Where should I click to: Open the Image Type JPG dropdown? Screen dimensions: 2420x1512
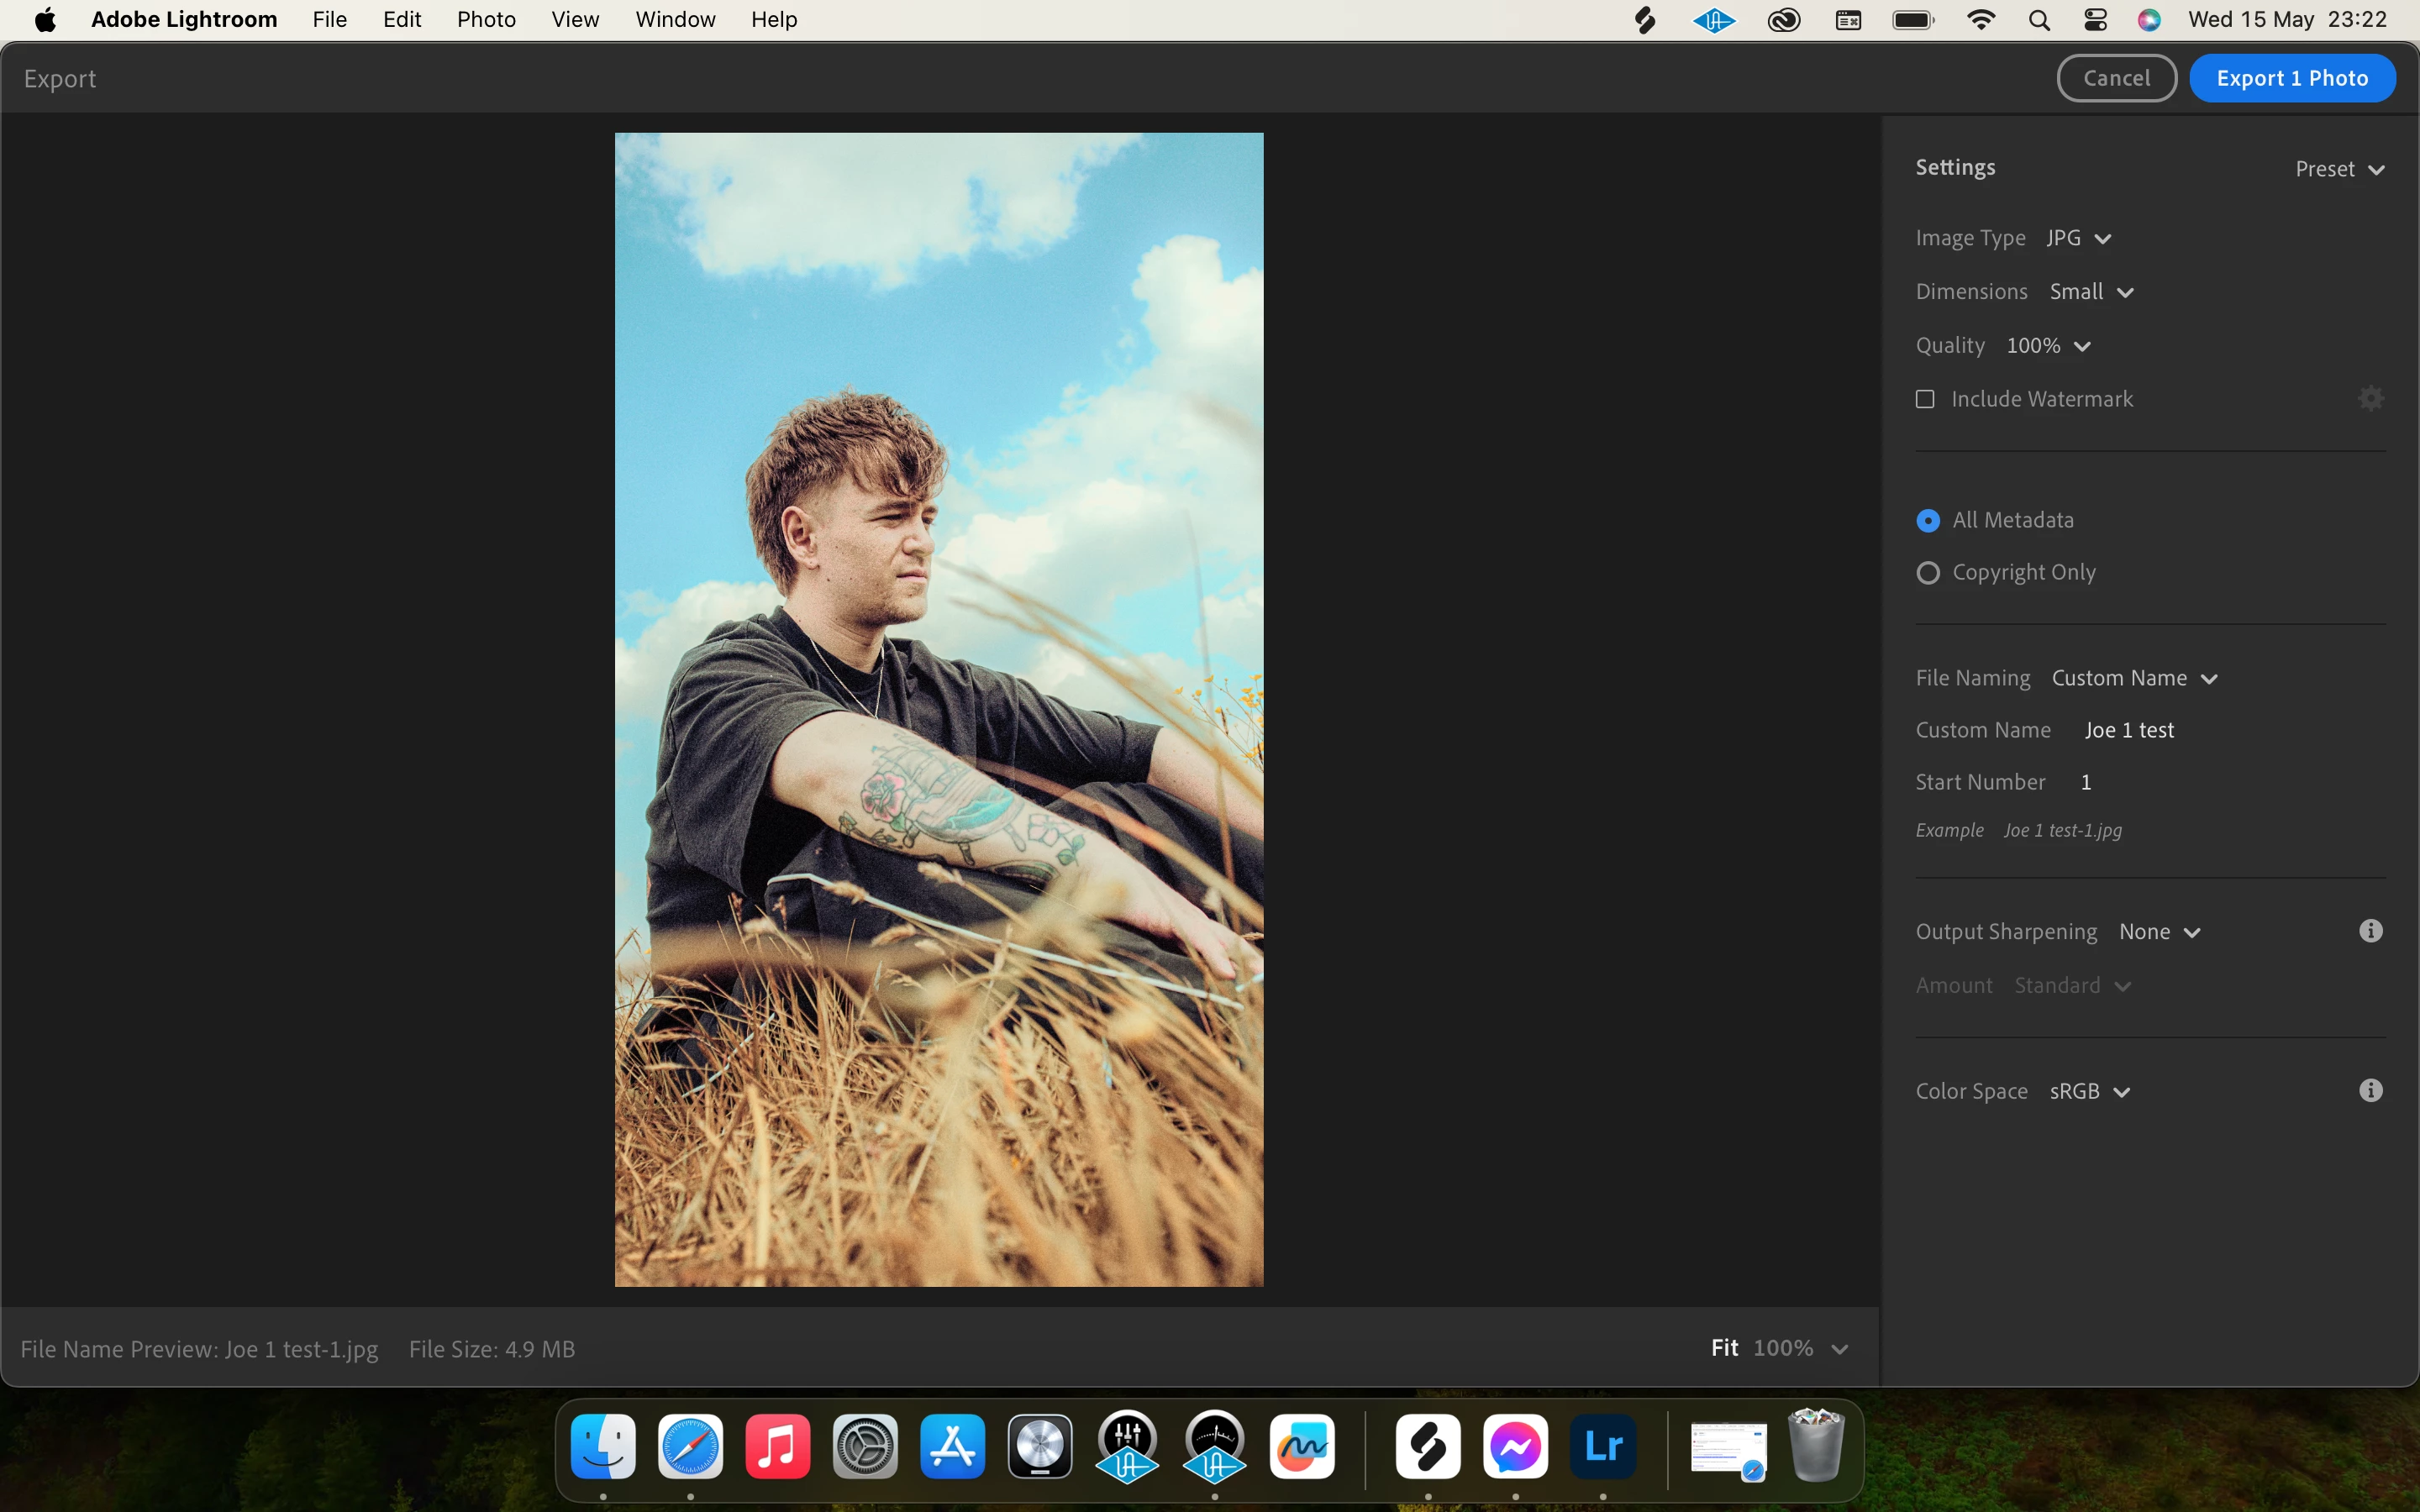click(2078, 238)
